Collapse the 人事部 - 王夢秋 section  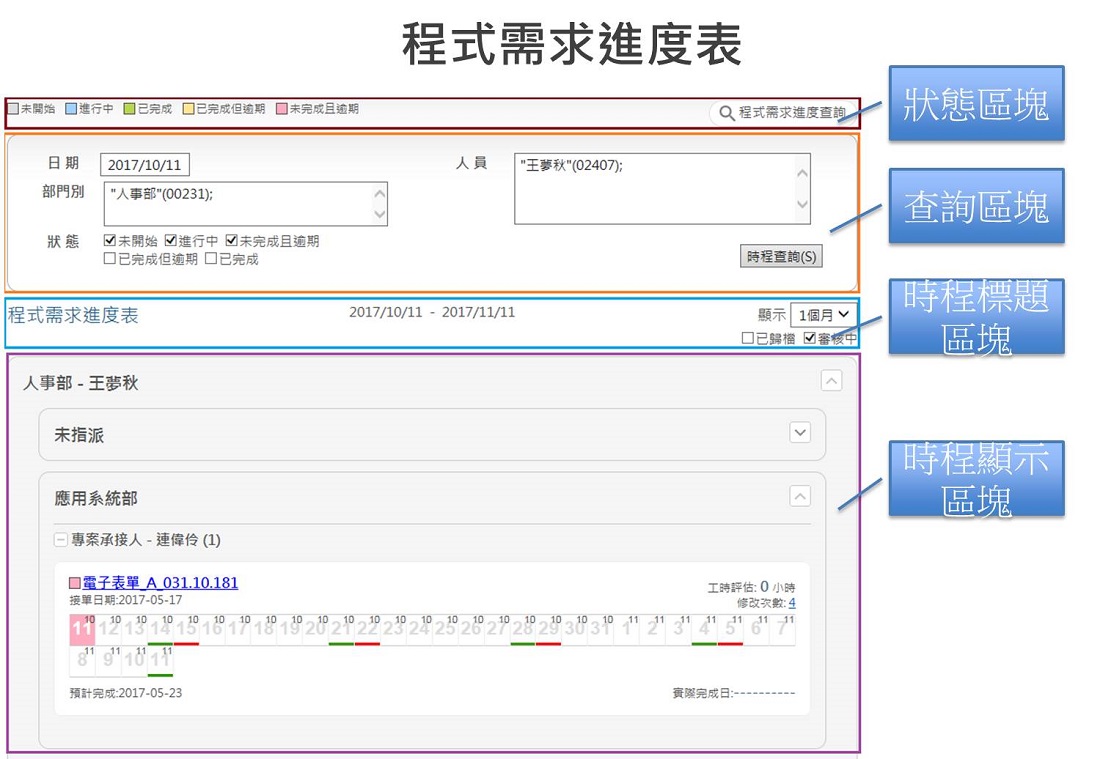(831, 381)
